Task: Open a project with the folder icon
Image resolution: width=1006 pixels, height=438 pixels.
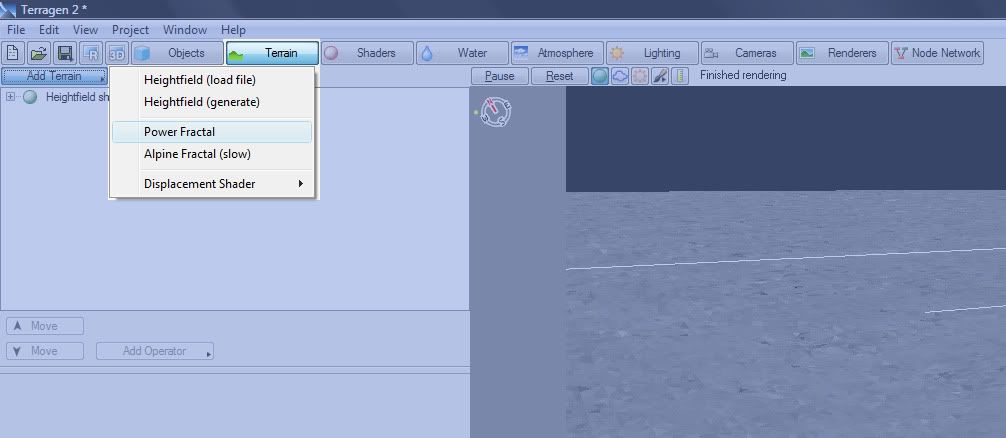Action: [39, 53]
